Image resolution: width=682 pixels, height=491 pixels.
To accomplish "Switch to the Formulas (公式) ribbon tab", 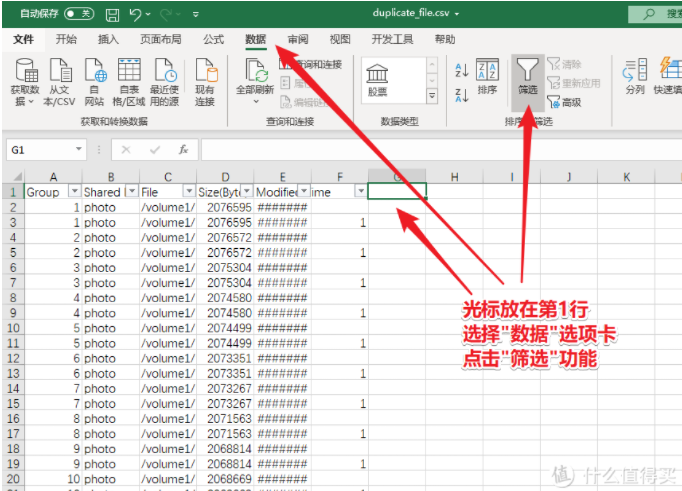I will coord(213,40).
